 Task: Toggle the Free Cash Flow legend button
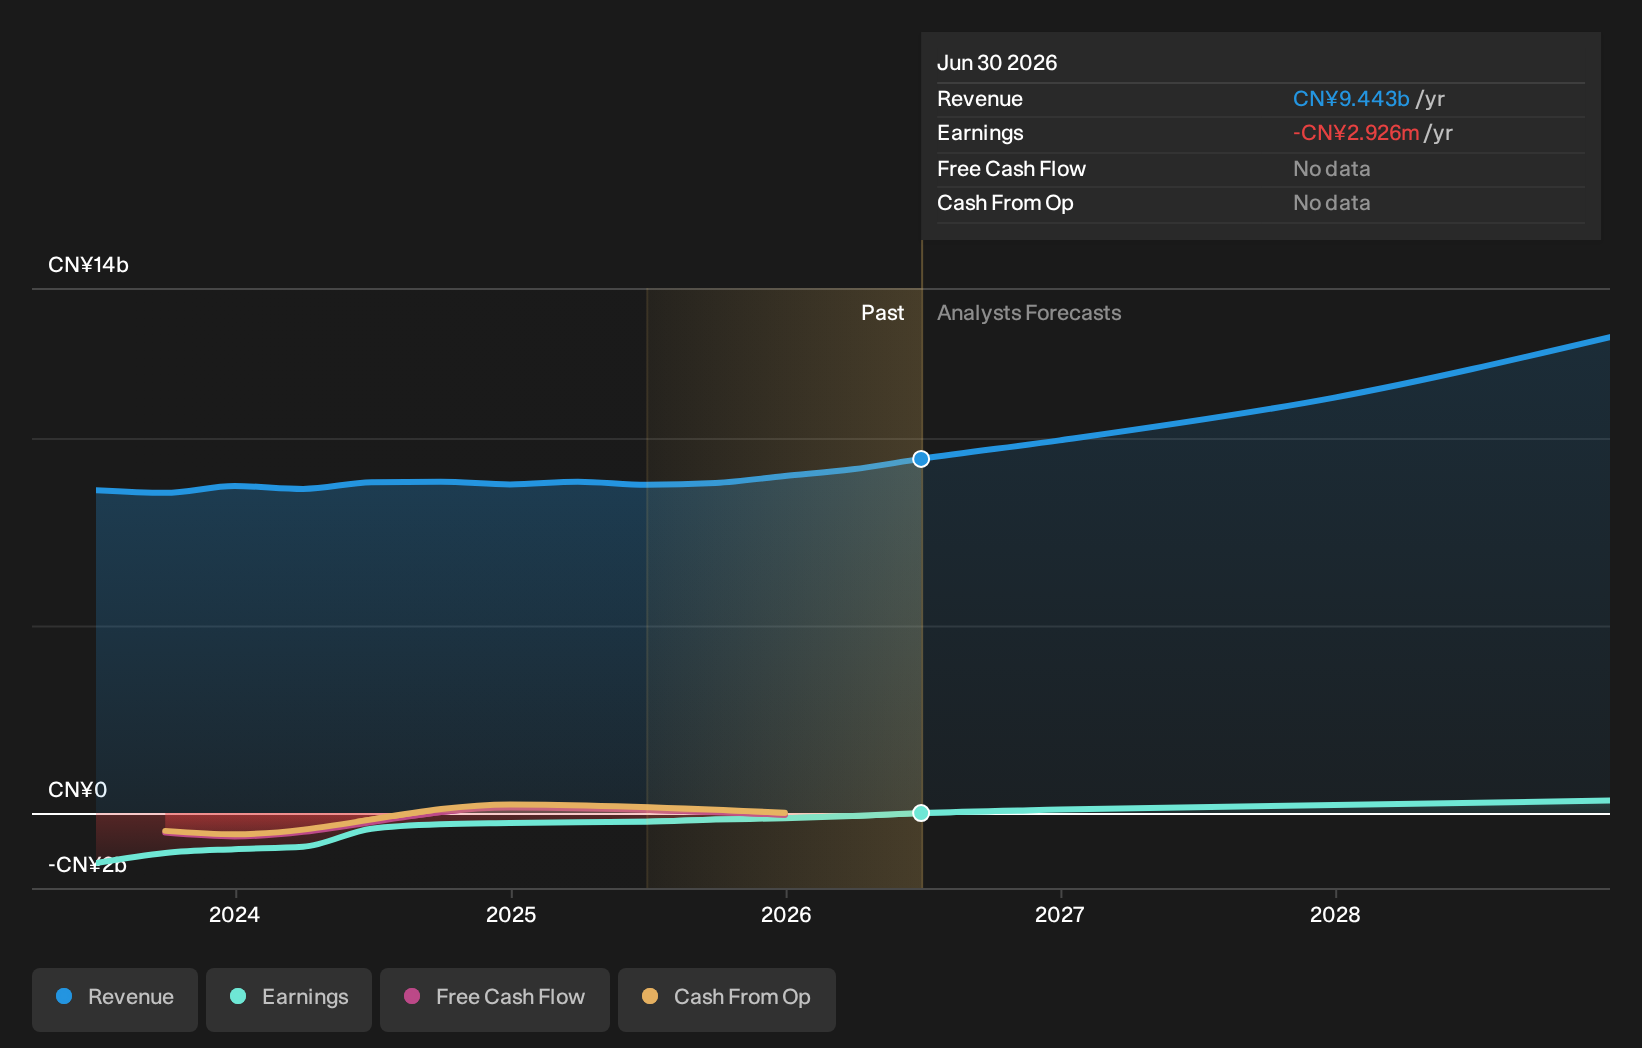[495, 999]
